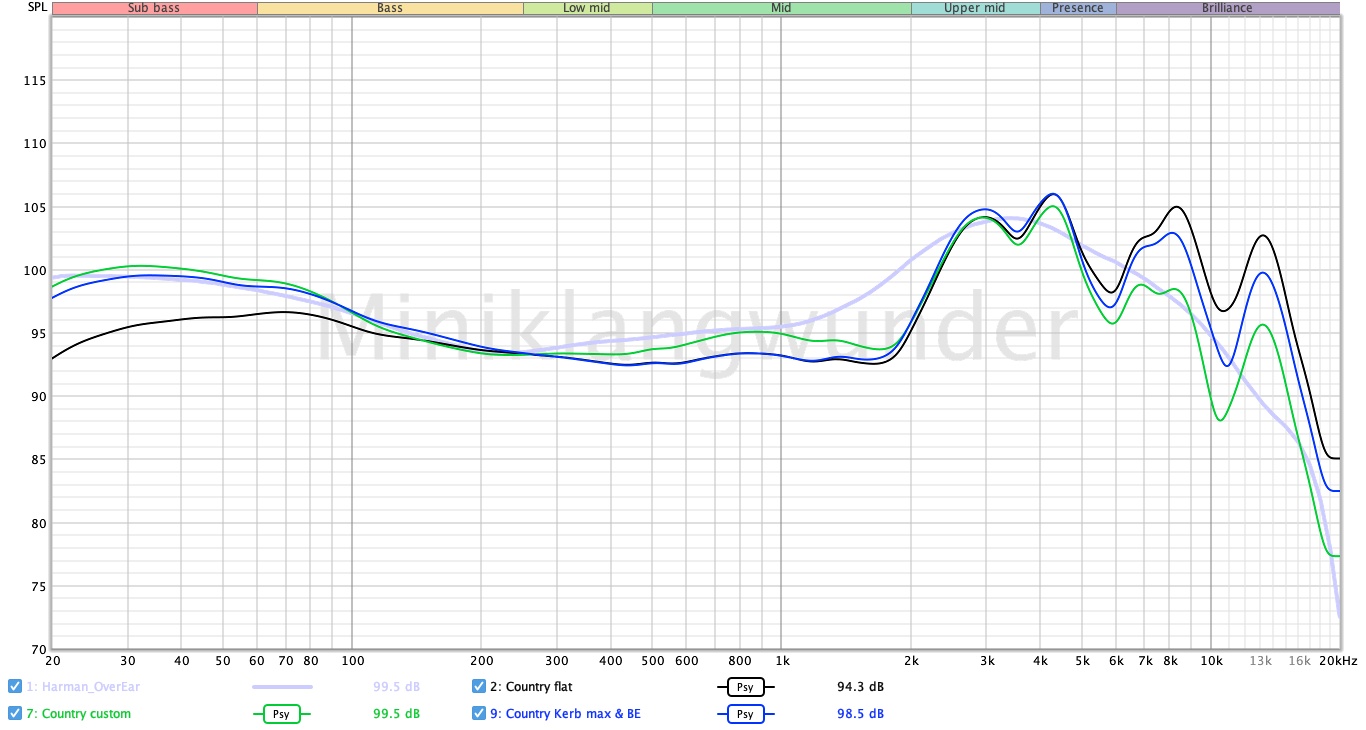Click the 98.5 dB value for Country Kerb
This screenshot has width=1366, height=730.
pyautogui.click(x=860, y=714)
